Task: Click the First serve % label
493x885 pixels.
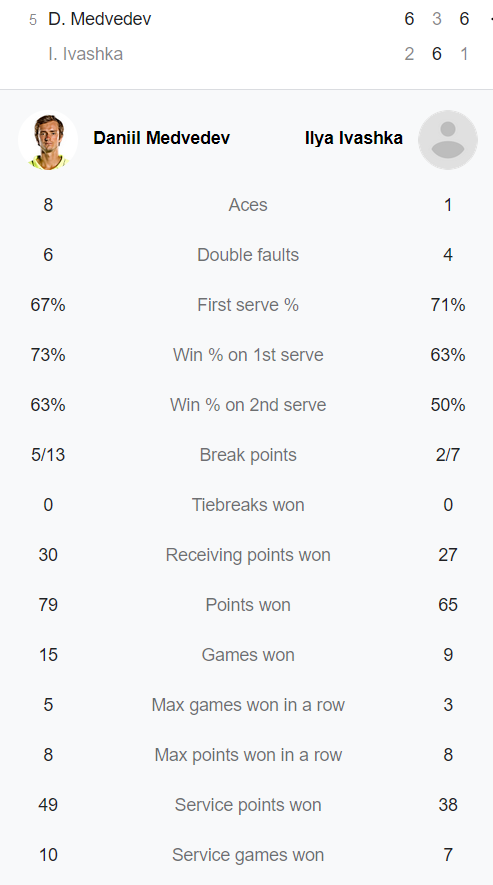Action: 248,305
